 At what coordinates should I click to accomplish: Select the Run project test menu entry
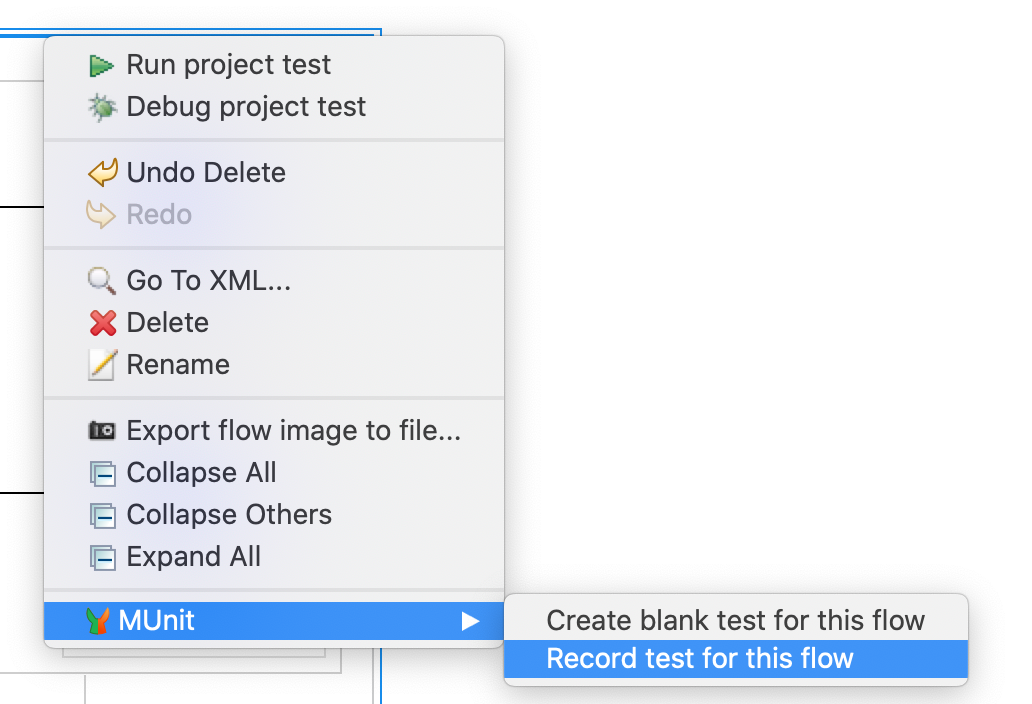pyautogui.click(x=228, y=65)
